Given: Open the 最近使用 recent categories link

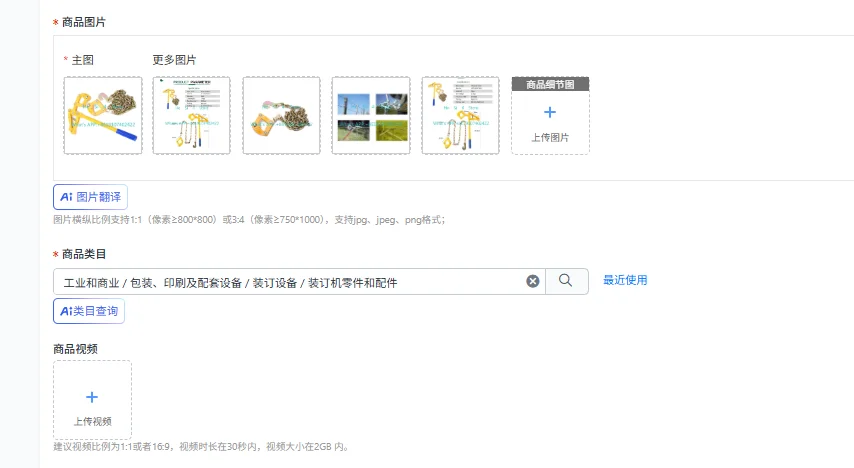Looking at the screenshot, I should point(625,280).
